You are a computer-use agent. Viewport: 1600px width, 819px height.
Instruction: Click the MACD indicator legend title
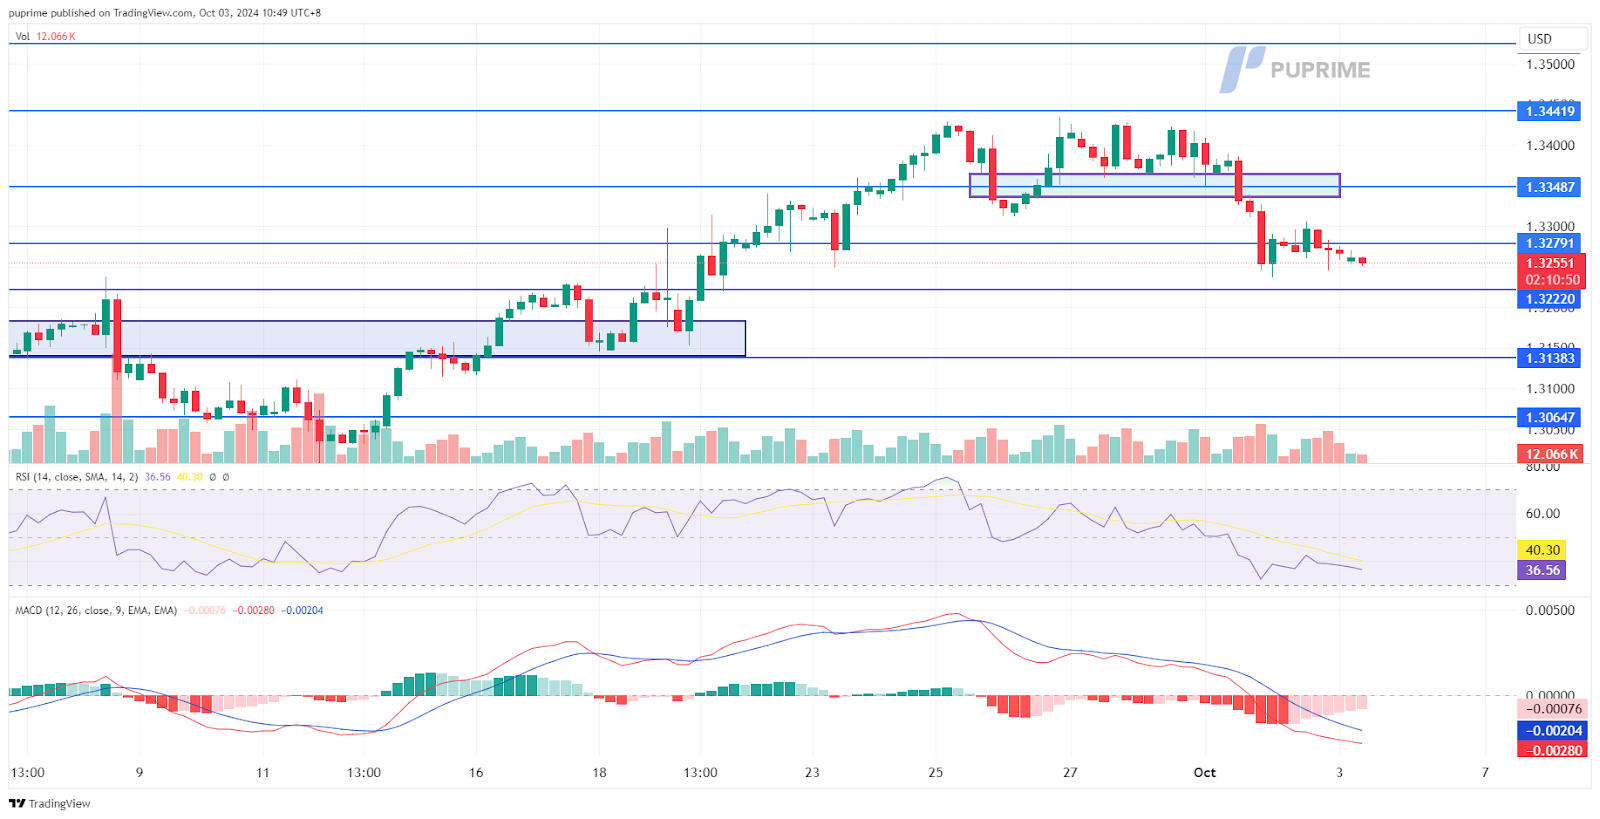(x=96, y=610)
